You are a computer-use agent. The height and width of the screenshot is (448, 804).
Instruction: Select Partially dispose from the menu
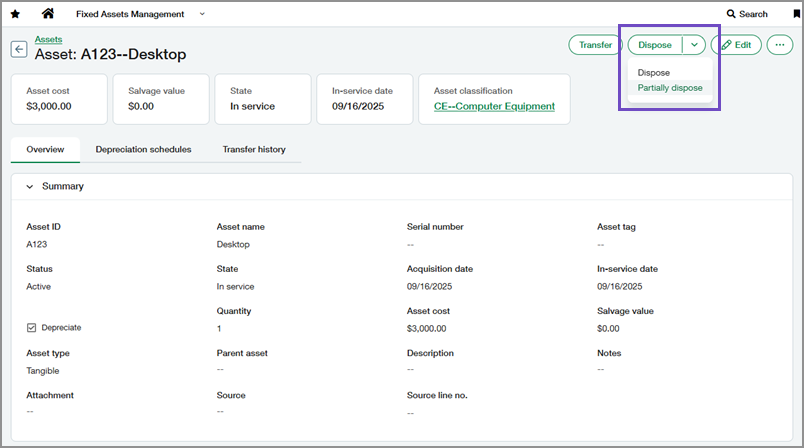pos(670,88)
